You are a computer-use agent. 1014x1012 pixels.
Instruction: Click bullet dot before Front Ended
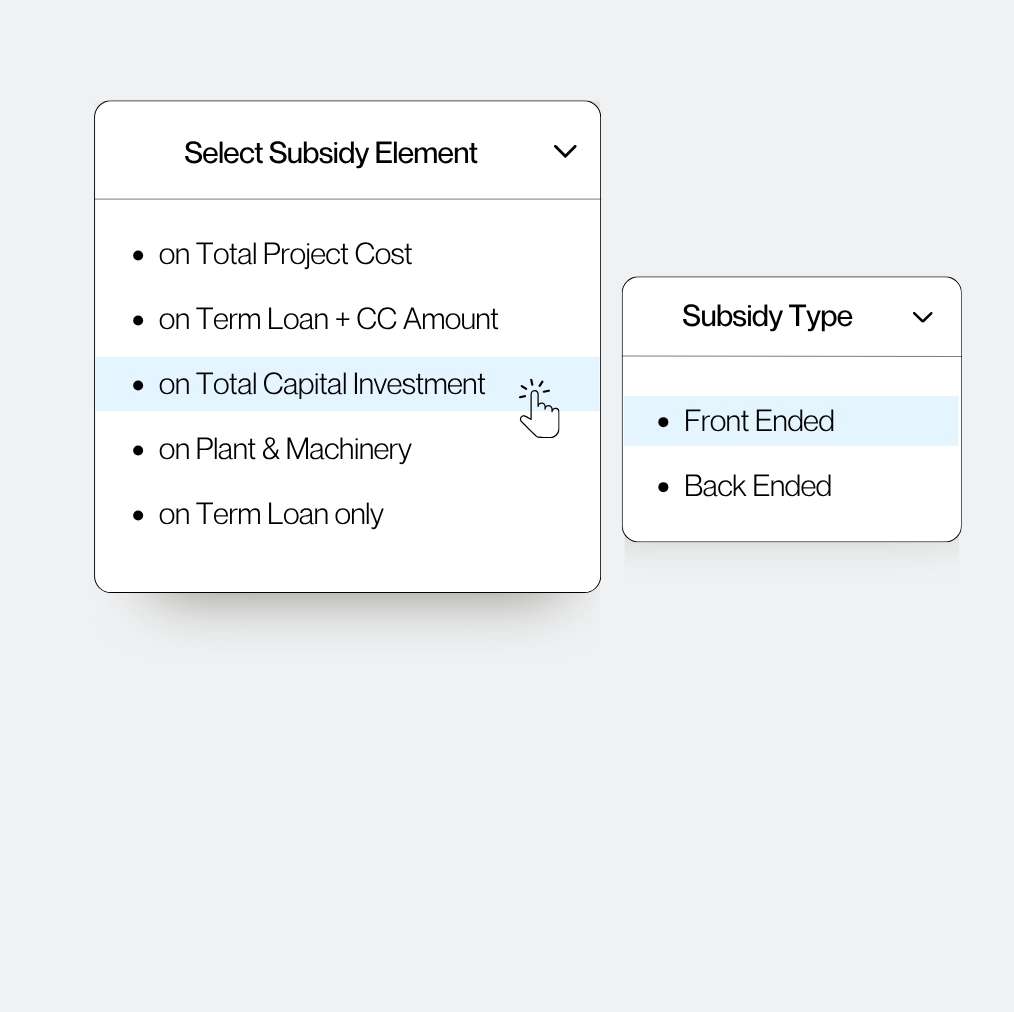pyautogui.click(x=664, y=422)
